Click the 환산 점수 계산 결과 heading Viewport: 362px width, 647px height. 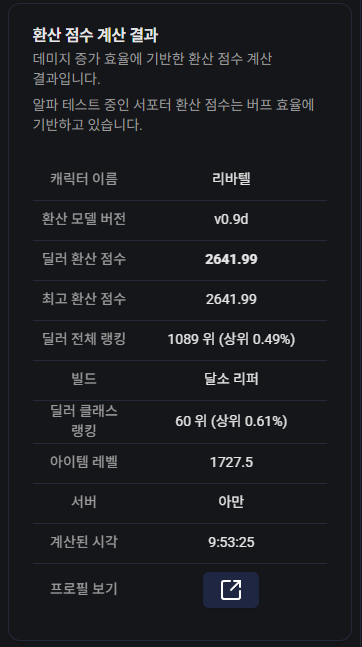tap(95, 35)
